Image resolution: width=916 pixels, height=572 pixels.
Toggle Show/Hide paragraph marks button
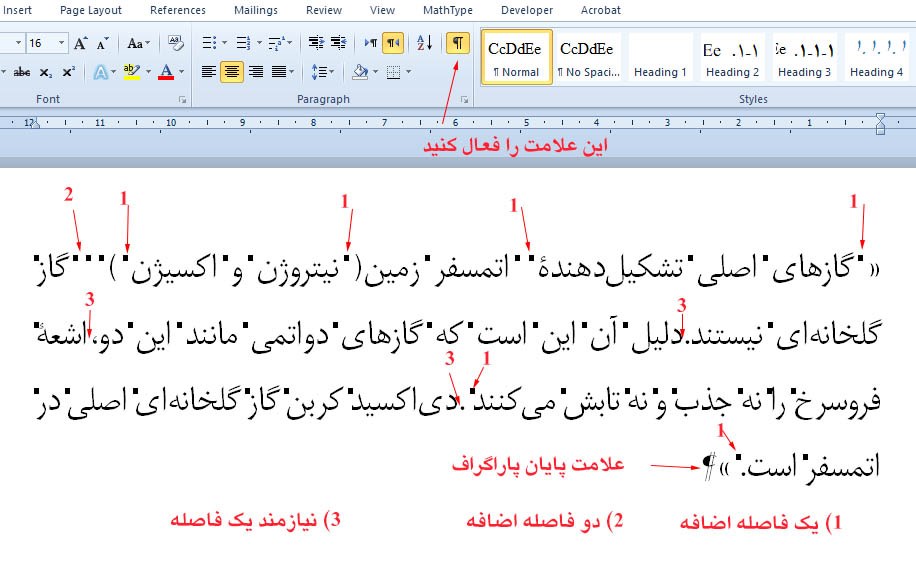point(457,43)
